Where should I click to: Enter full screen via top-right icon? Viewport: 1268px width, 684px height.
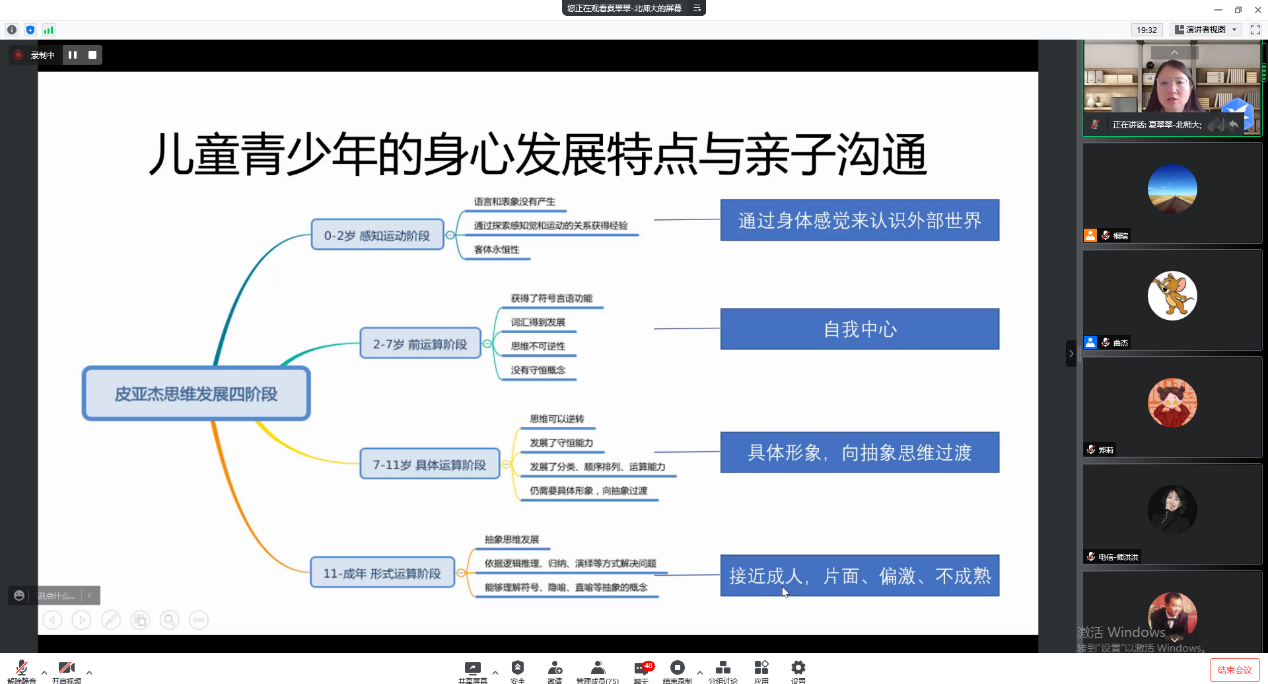1255,30
